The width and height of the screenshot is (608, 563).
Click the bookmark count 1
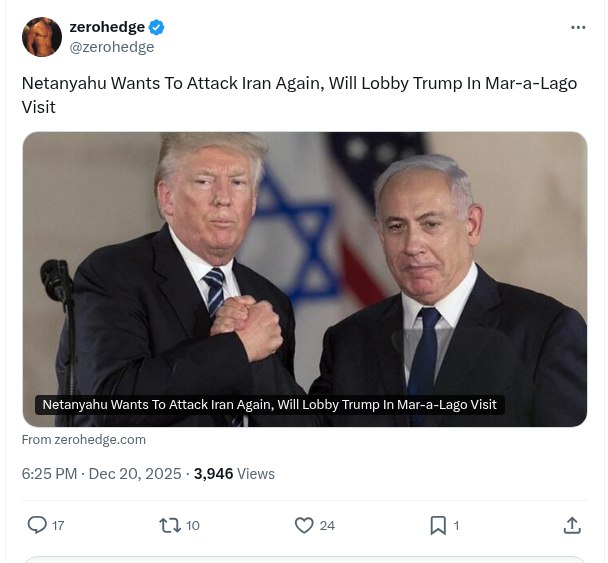(x=456, y=526)
